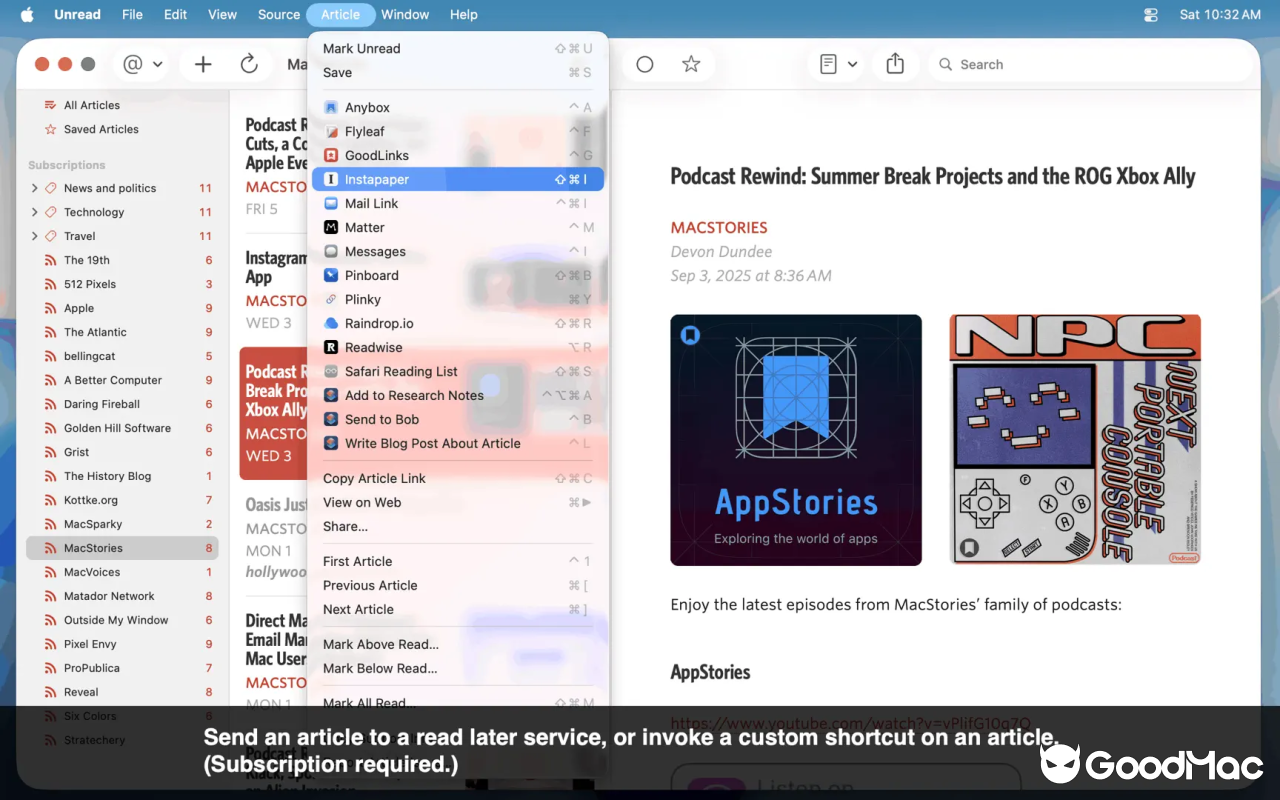Open the File menu
The image size is (1280, 800).
[132, 14]
